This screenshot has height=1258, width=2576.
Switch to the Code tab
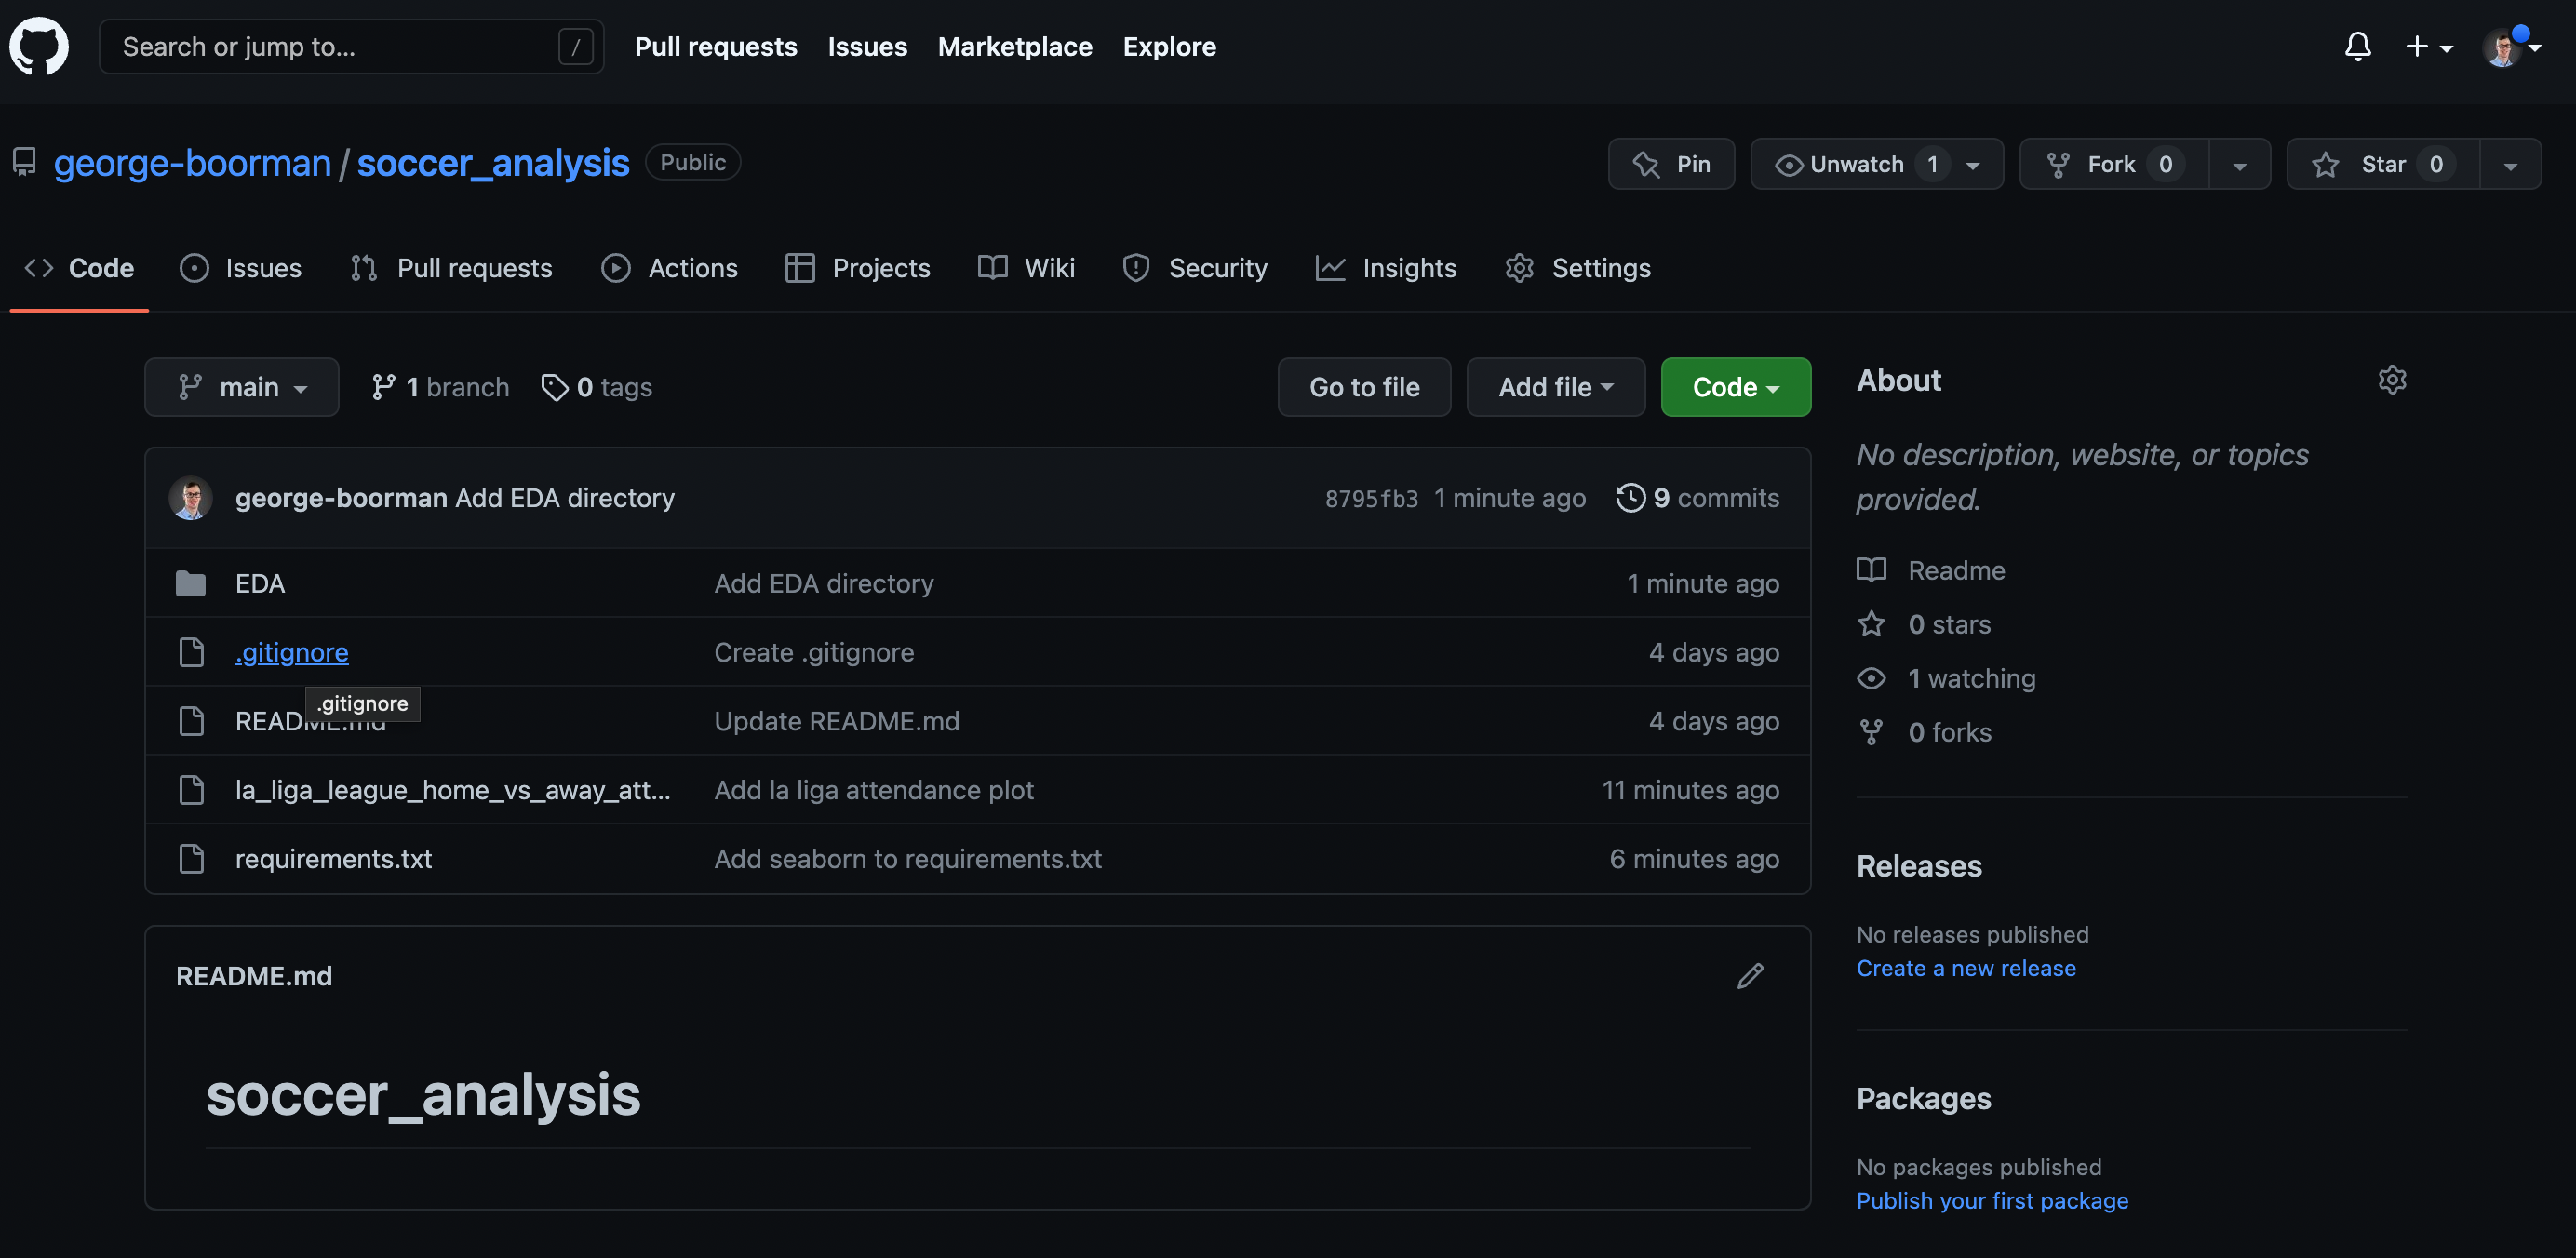click(x=79, y=268)
